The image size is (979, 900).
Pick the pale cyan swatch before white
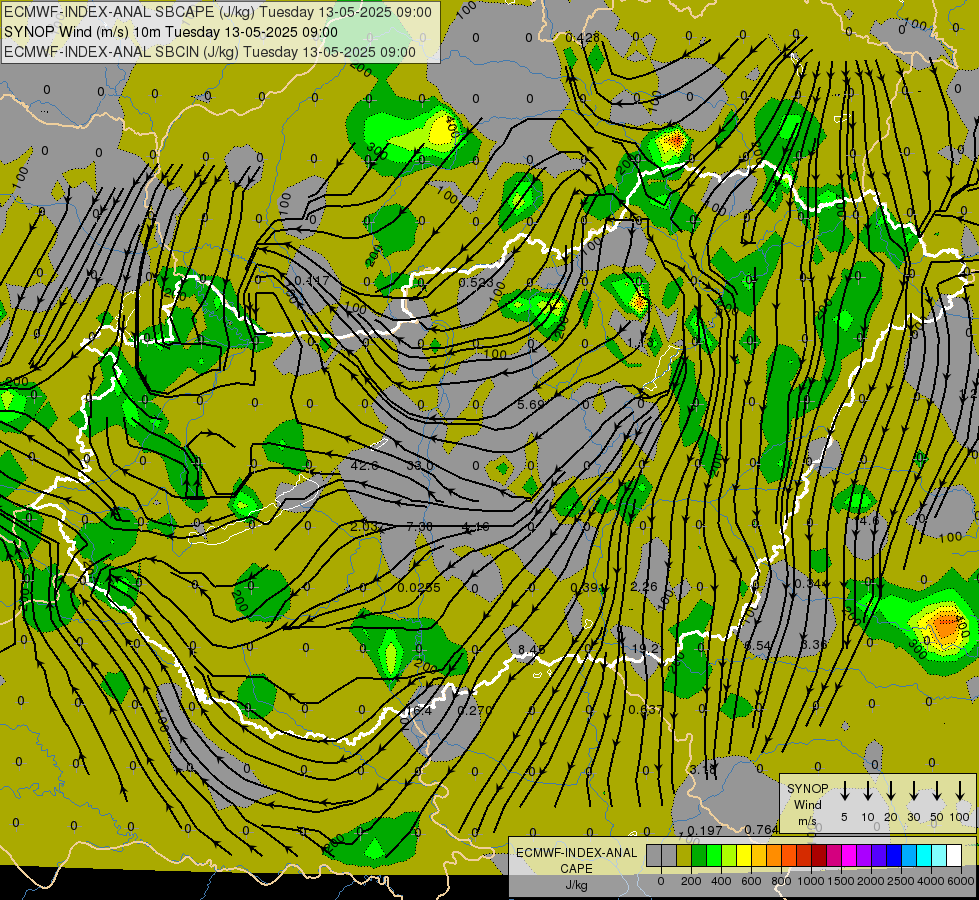[939, 855]
